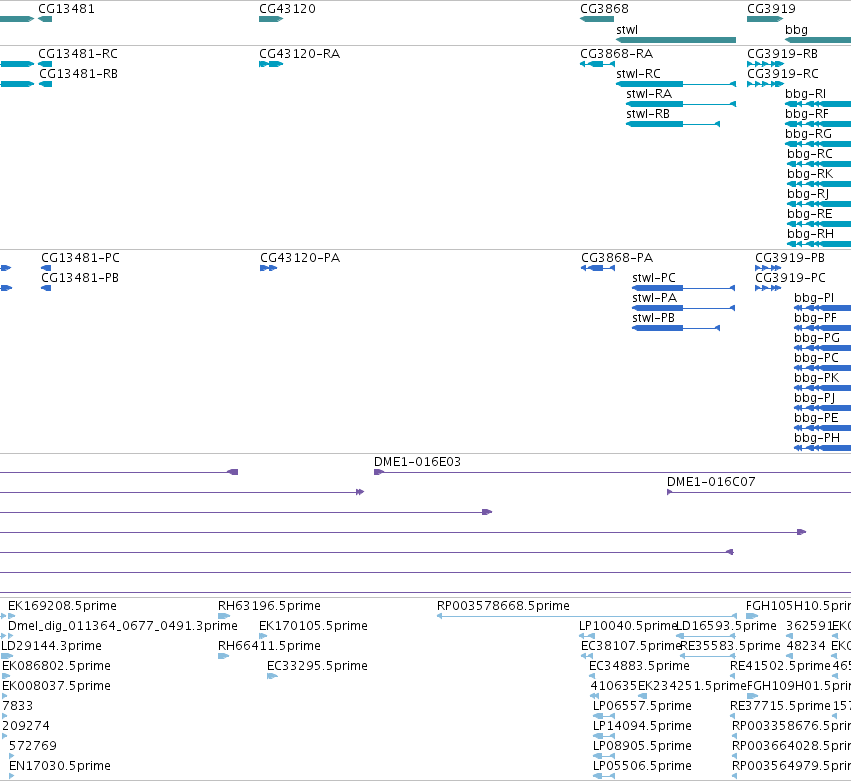Click the bbg-PC protein label

point(816,358)
